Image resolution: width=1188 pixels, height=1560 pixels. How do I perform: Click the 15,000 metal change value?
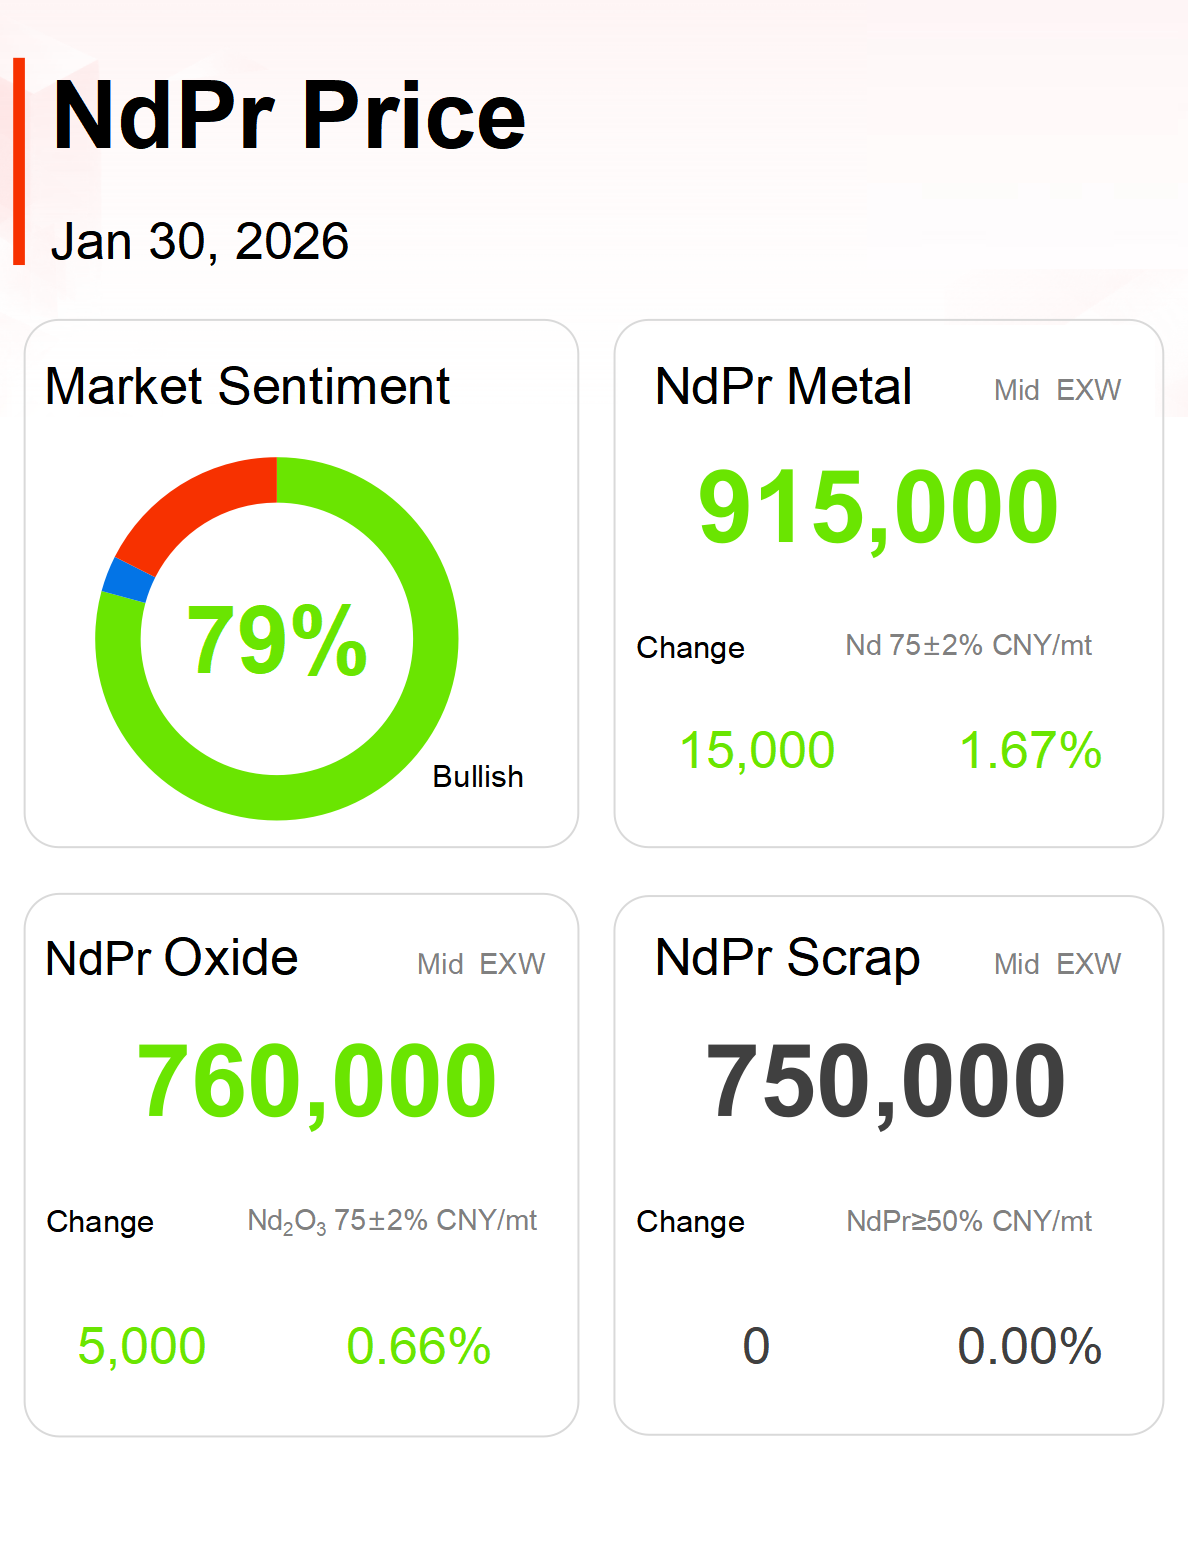click(x=757, y=751)
